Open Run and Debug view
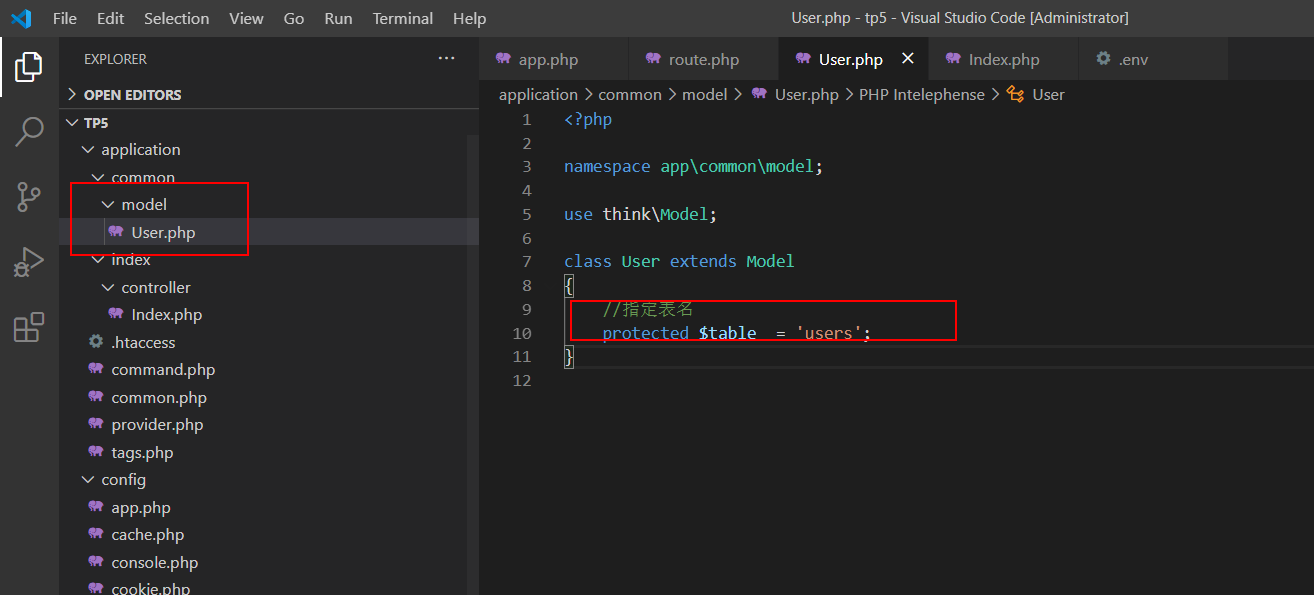 [29, 261]
